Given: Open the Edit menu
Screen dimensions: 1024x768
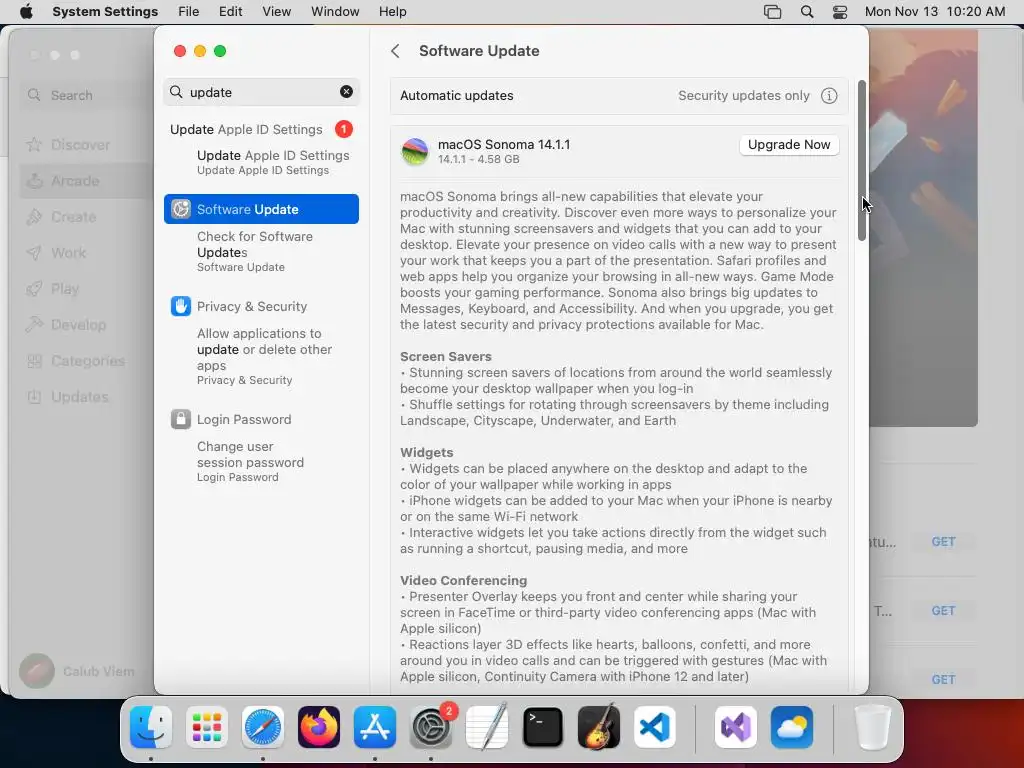Looking at the screenshot, I should (231, 12).
